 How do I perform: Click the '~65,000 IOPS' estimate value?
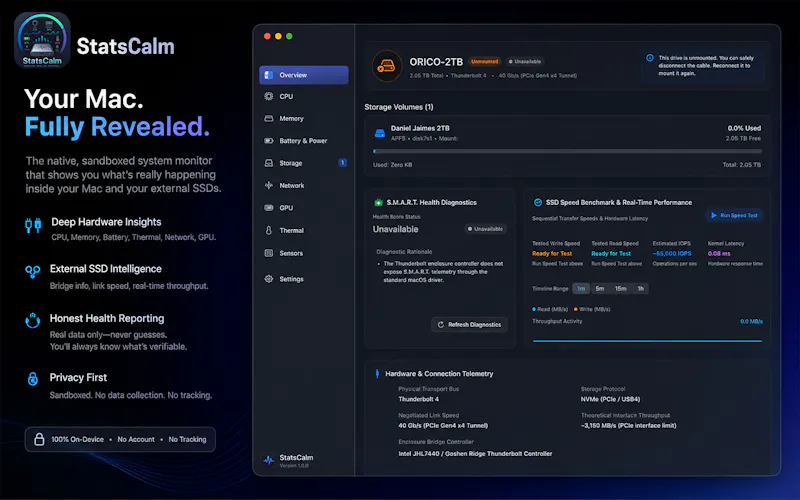[x=672, y=254]
